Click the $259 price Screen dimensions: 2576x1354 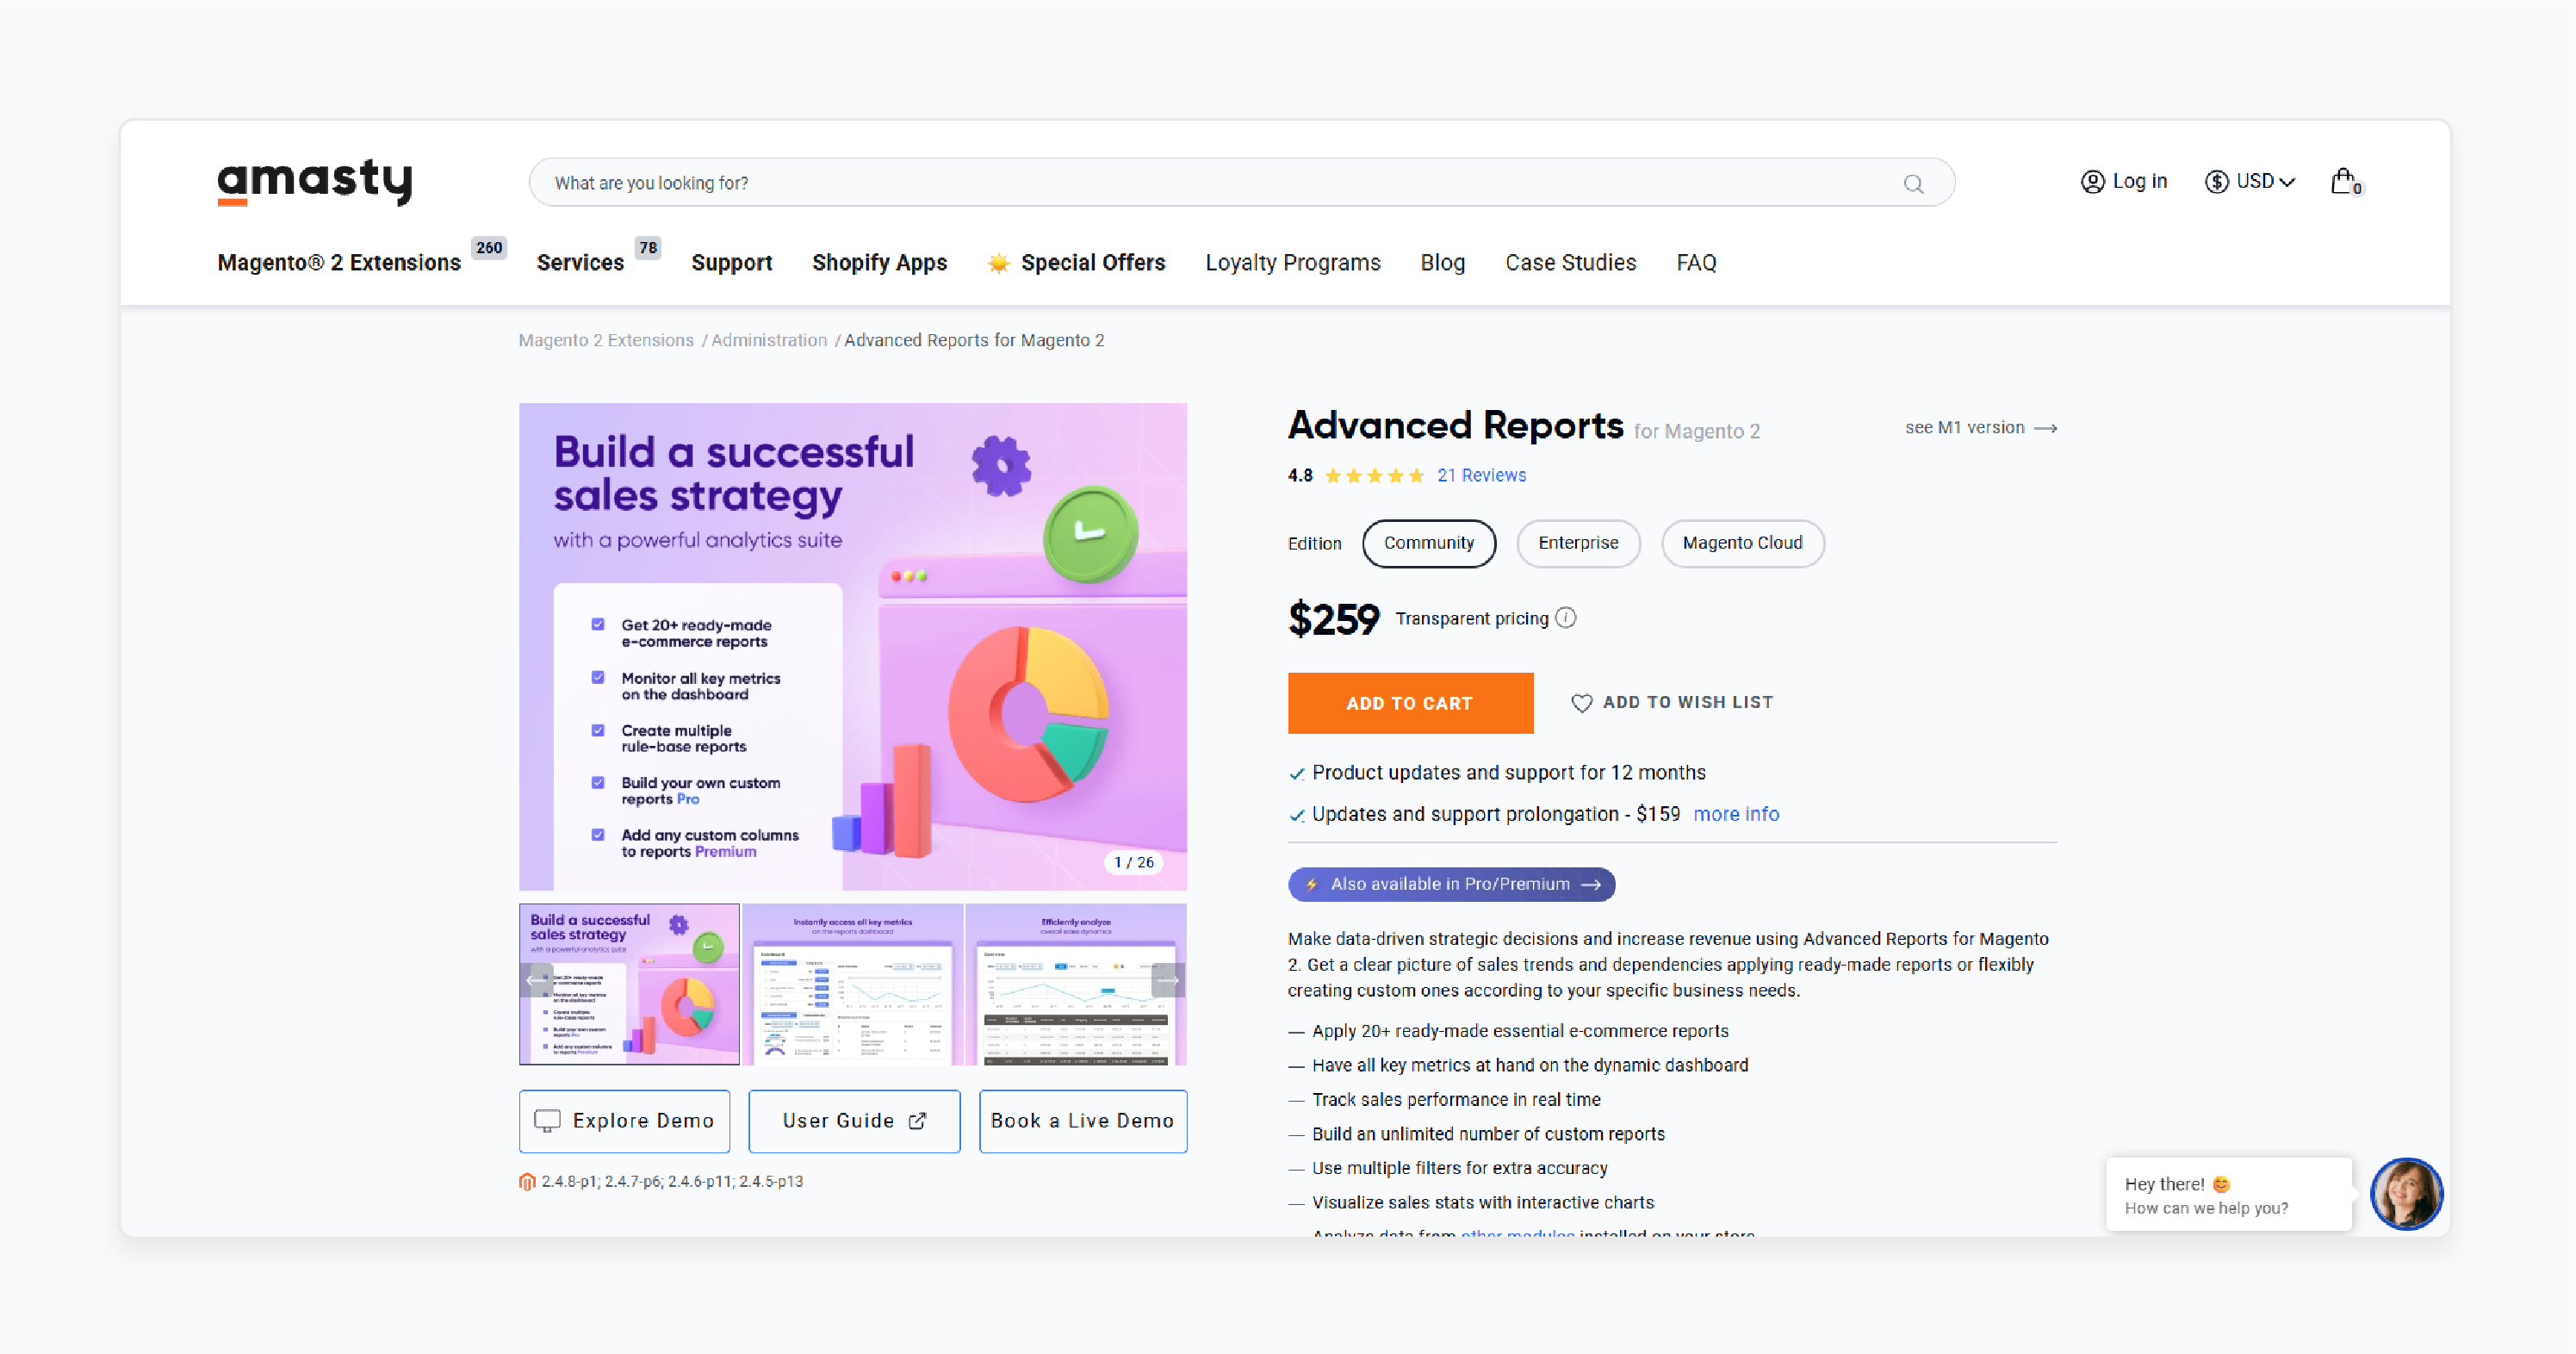coord(1333,620)
